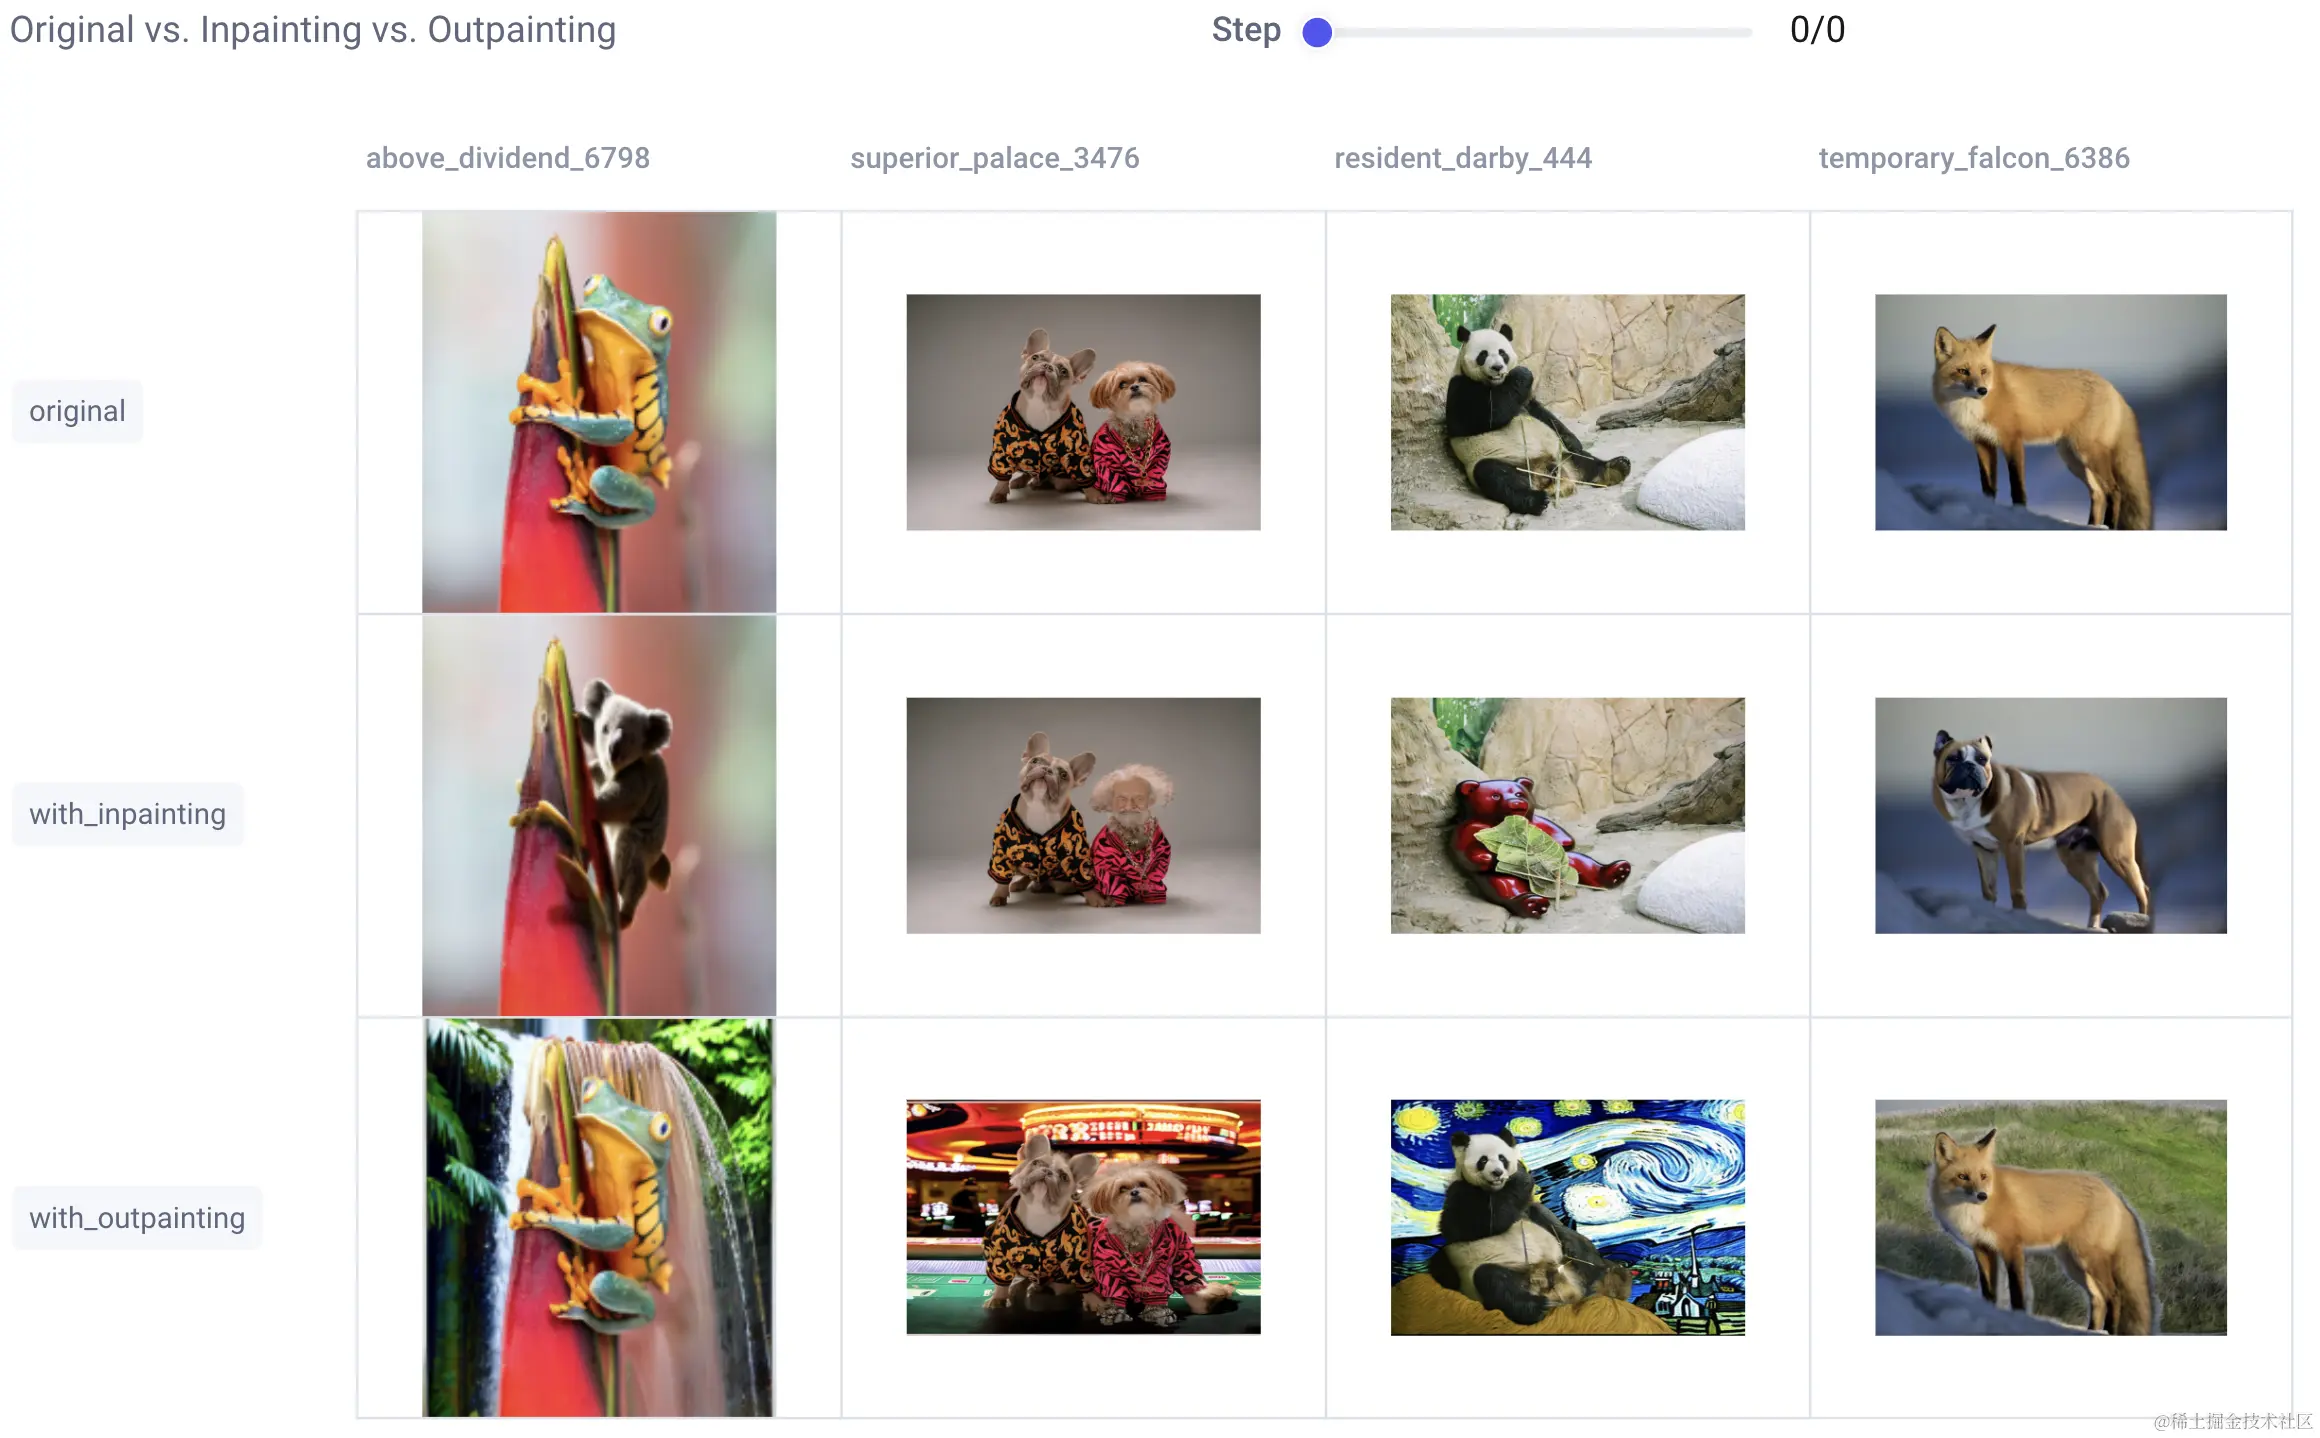The height and width of the screenshot is (1438, 2320).
Task: Open the inpainted dogs image with old man face
Action: [1083, 815]
